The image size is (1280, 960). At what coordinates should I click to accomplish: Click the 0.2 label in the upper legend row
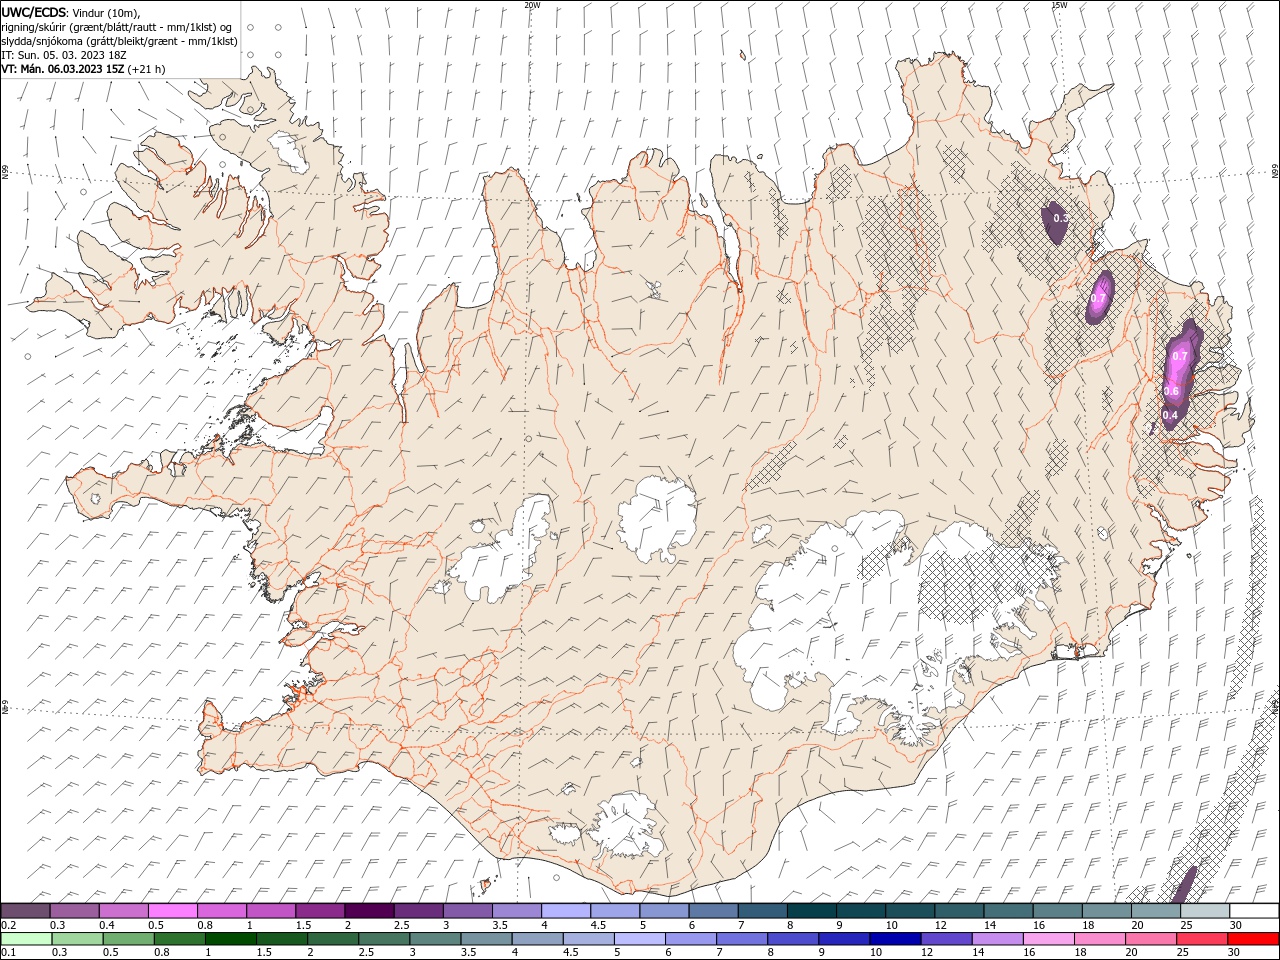pyautogui.click(x=9, y=926)
